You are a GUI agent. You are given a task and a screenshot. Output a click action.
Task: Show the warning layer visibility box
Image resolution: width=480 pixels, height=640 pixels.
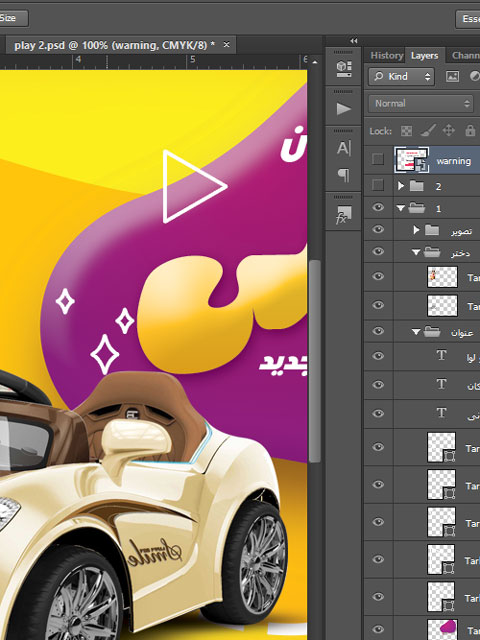pyautogui.click(x=378, y=159)
